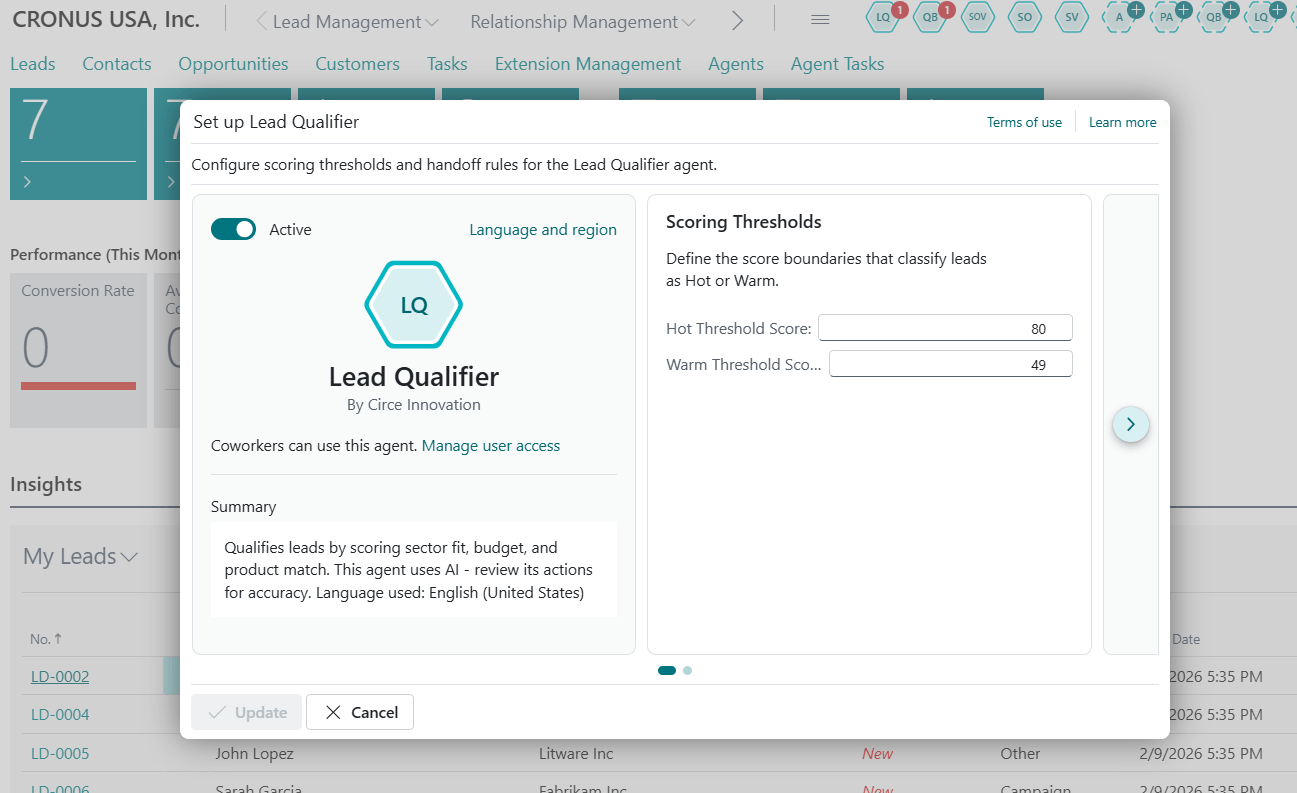Open the Language and region link
The height and width of the screenshot is (793, 1297).
[543, 230]
